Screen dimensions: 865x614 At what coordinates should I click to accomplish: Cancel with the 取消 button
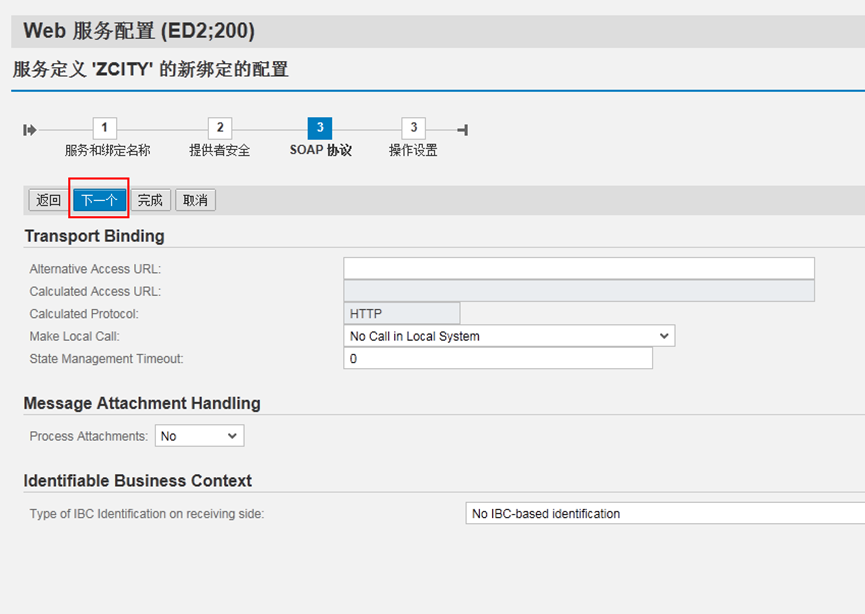195,200
